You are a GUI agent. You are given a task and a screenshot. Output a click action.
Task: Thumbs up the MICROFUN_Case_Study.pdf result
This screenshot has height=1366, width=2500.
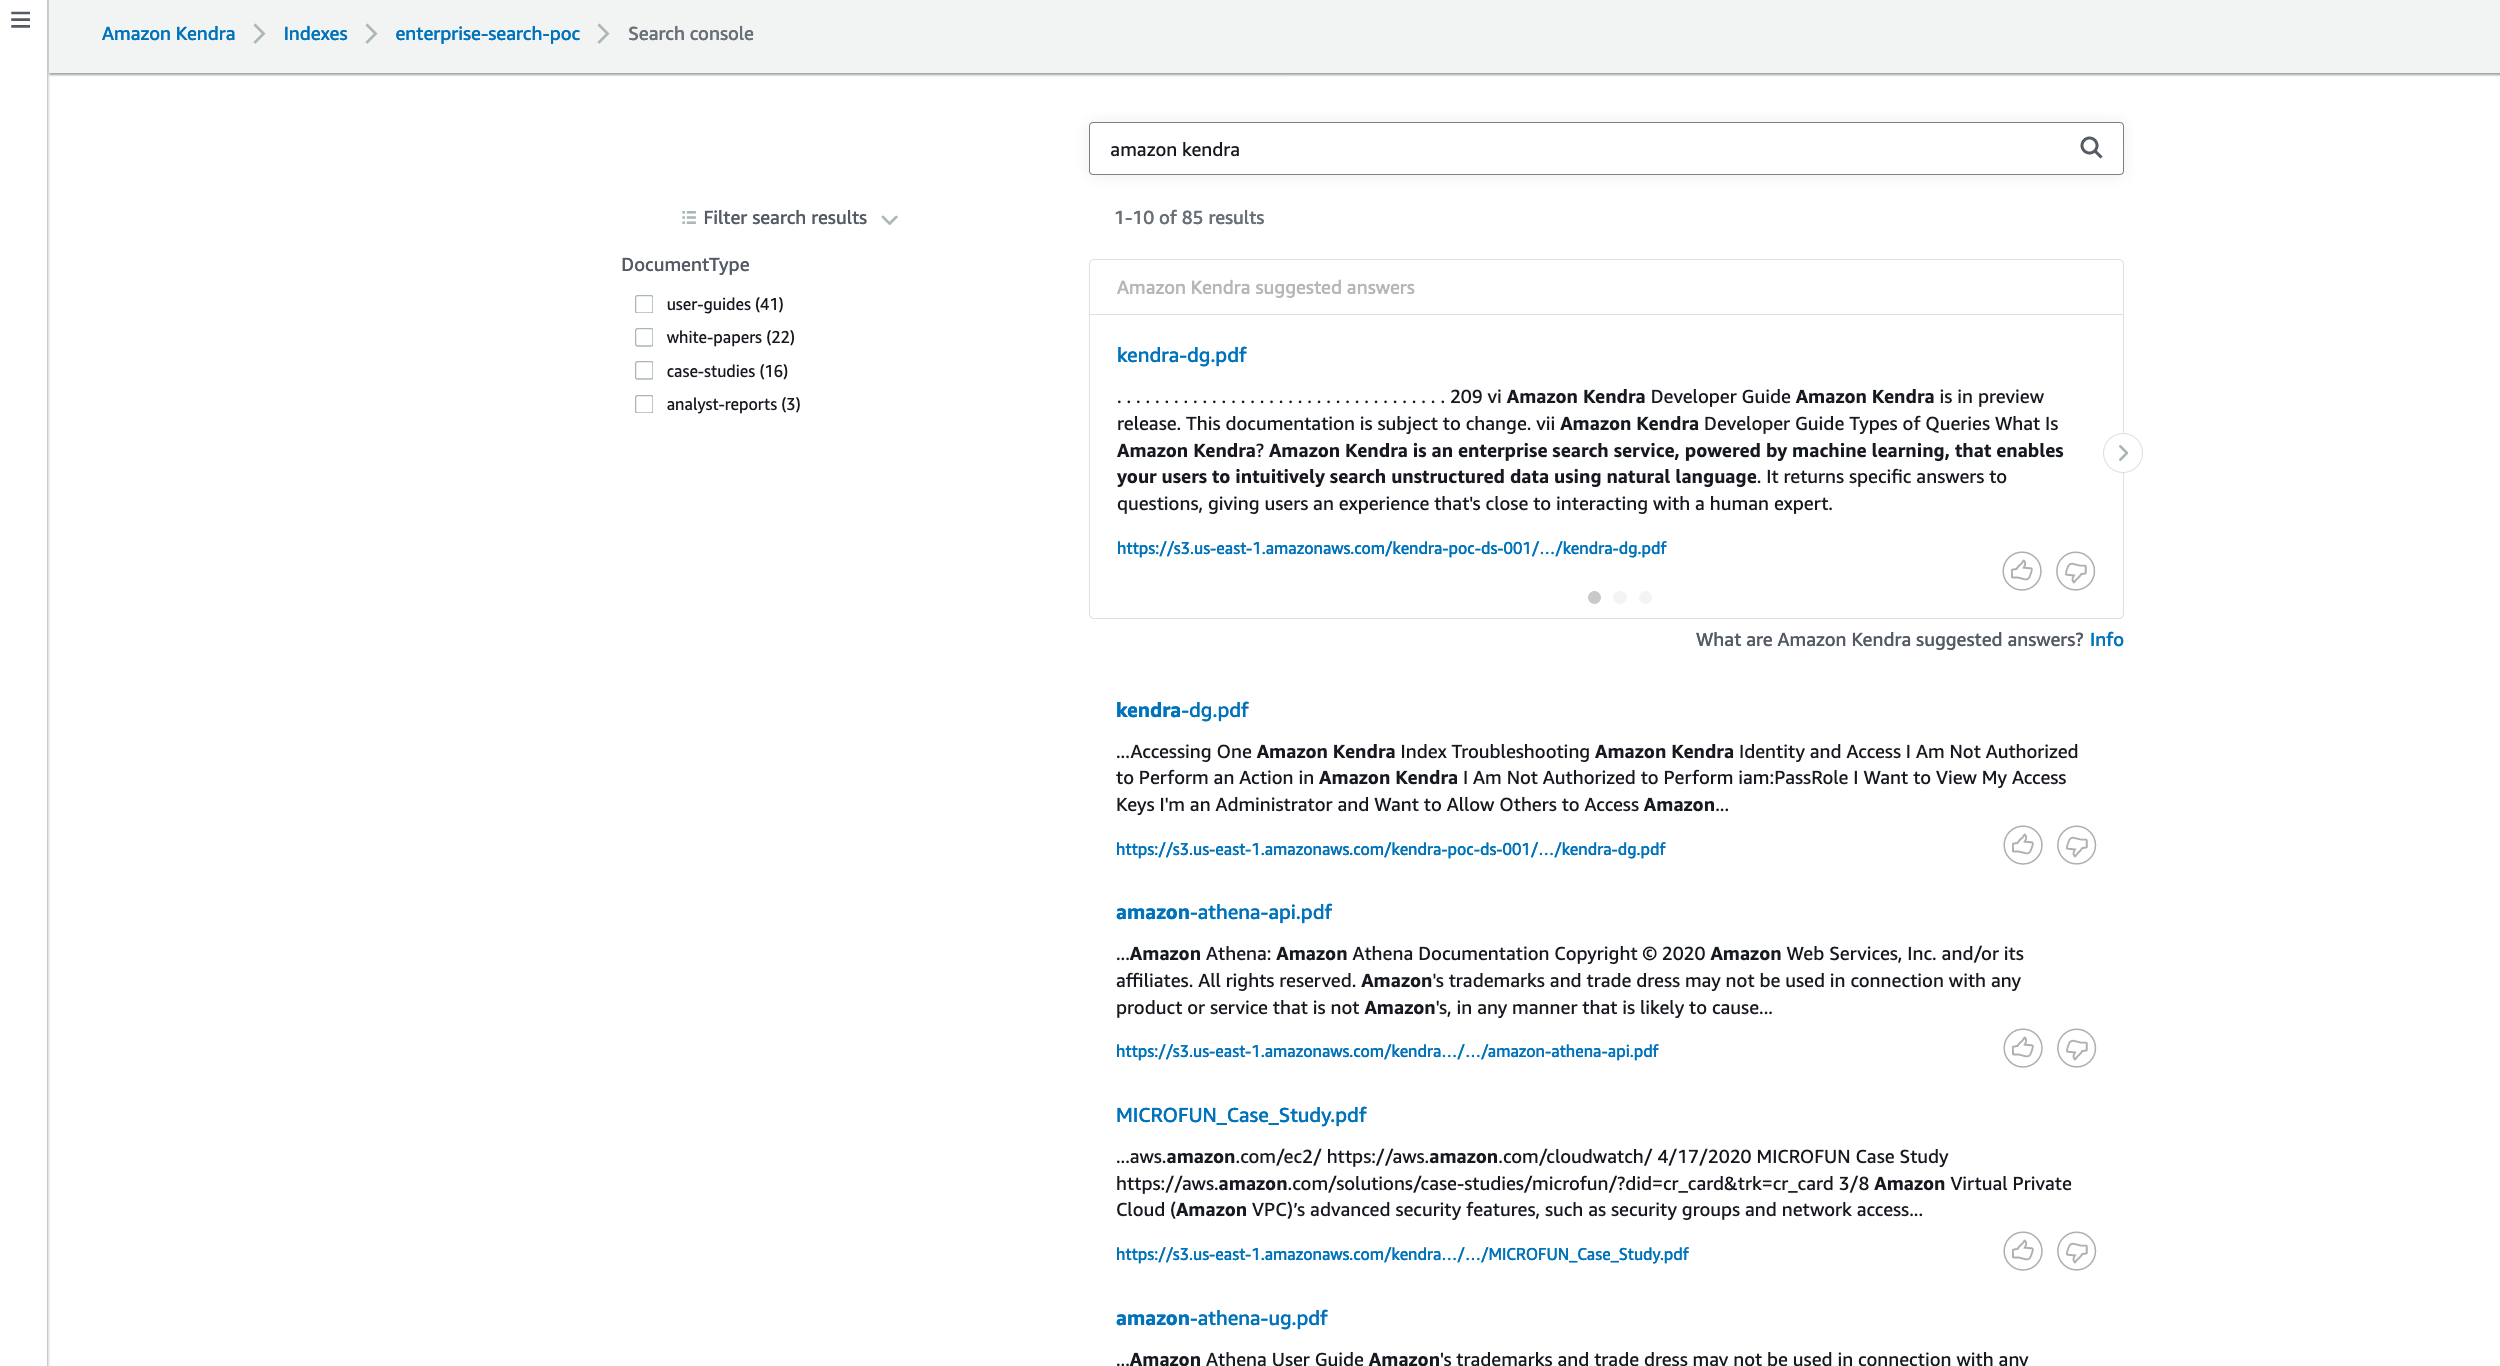pos(2022,1251)
